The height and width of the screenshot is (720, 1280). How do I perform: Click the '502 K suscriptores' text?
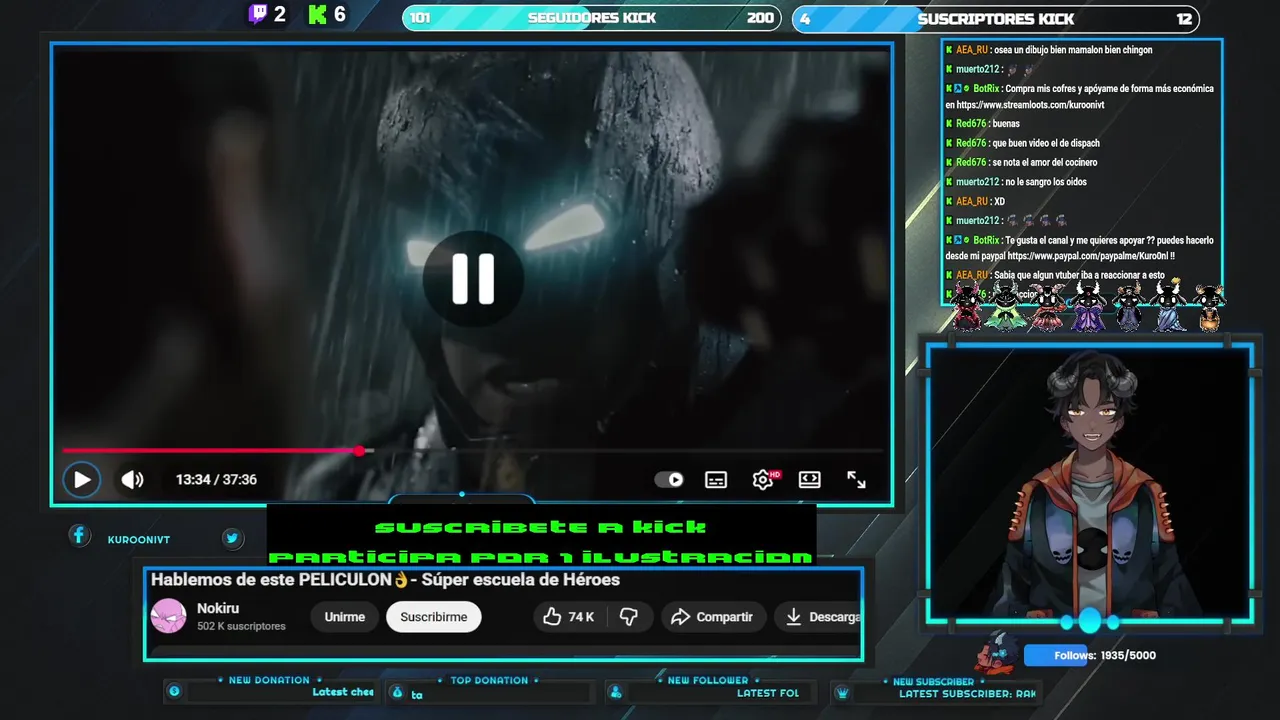[241, 626]
